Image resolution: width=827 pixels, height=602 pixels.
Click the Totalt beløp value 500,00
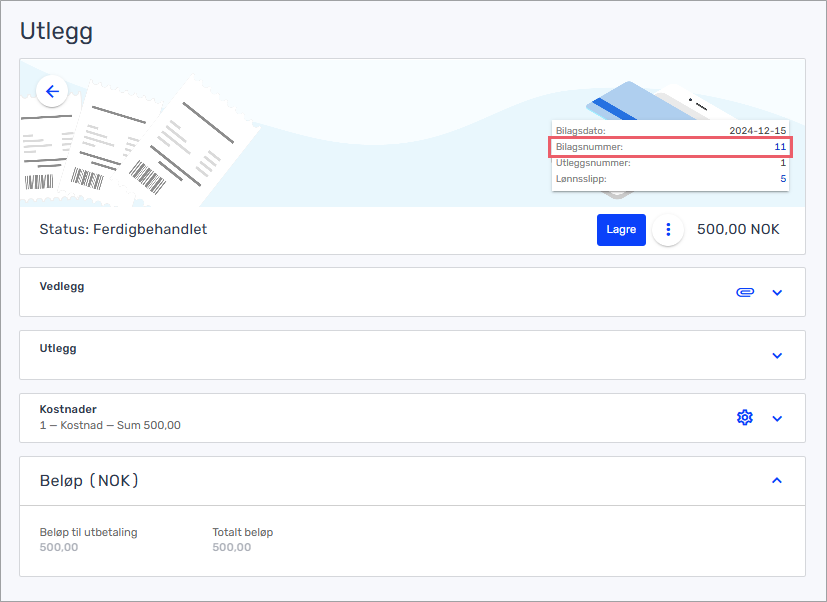232,548
